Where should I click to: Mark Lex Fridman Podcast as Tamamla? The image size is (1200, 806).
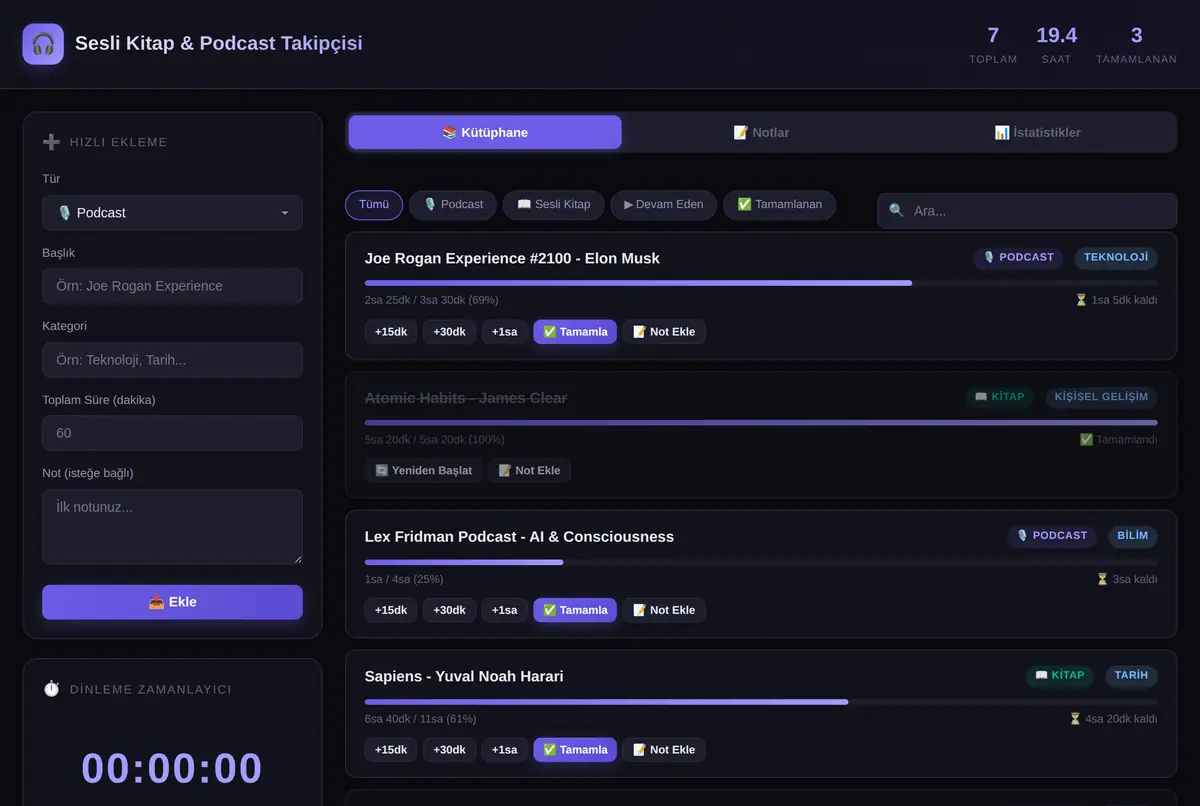coord(575,610)
